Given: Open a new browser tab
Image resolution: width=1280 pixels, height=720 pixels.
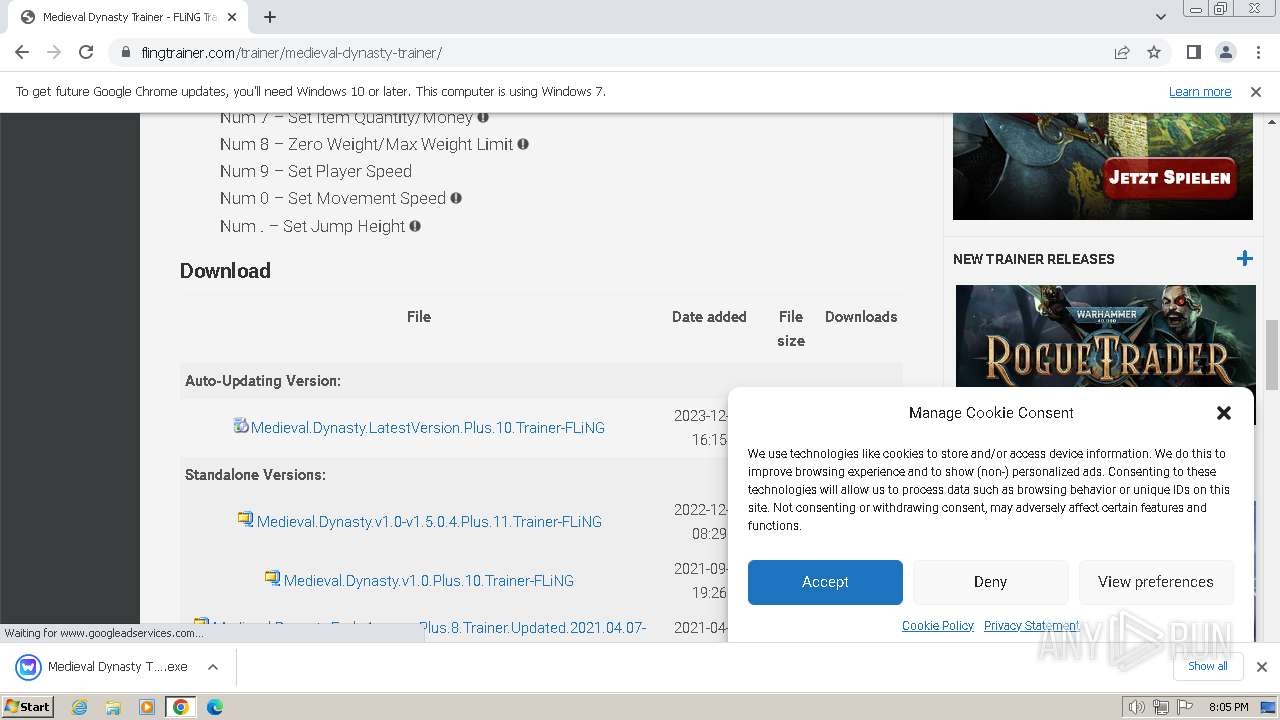Looking at the screenshot, I should [x=270, y=17].
